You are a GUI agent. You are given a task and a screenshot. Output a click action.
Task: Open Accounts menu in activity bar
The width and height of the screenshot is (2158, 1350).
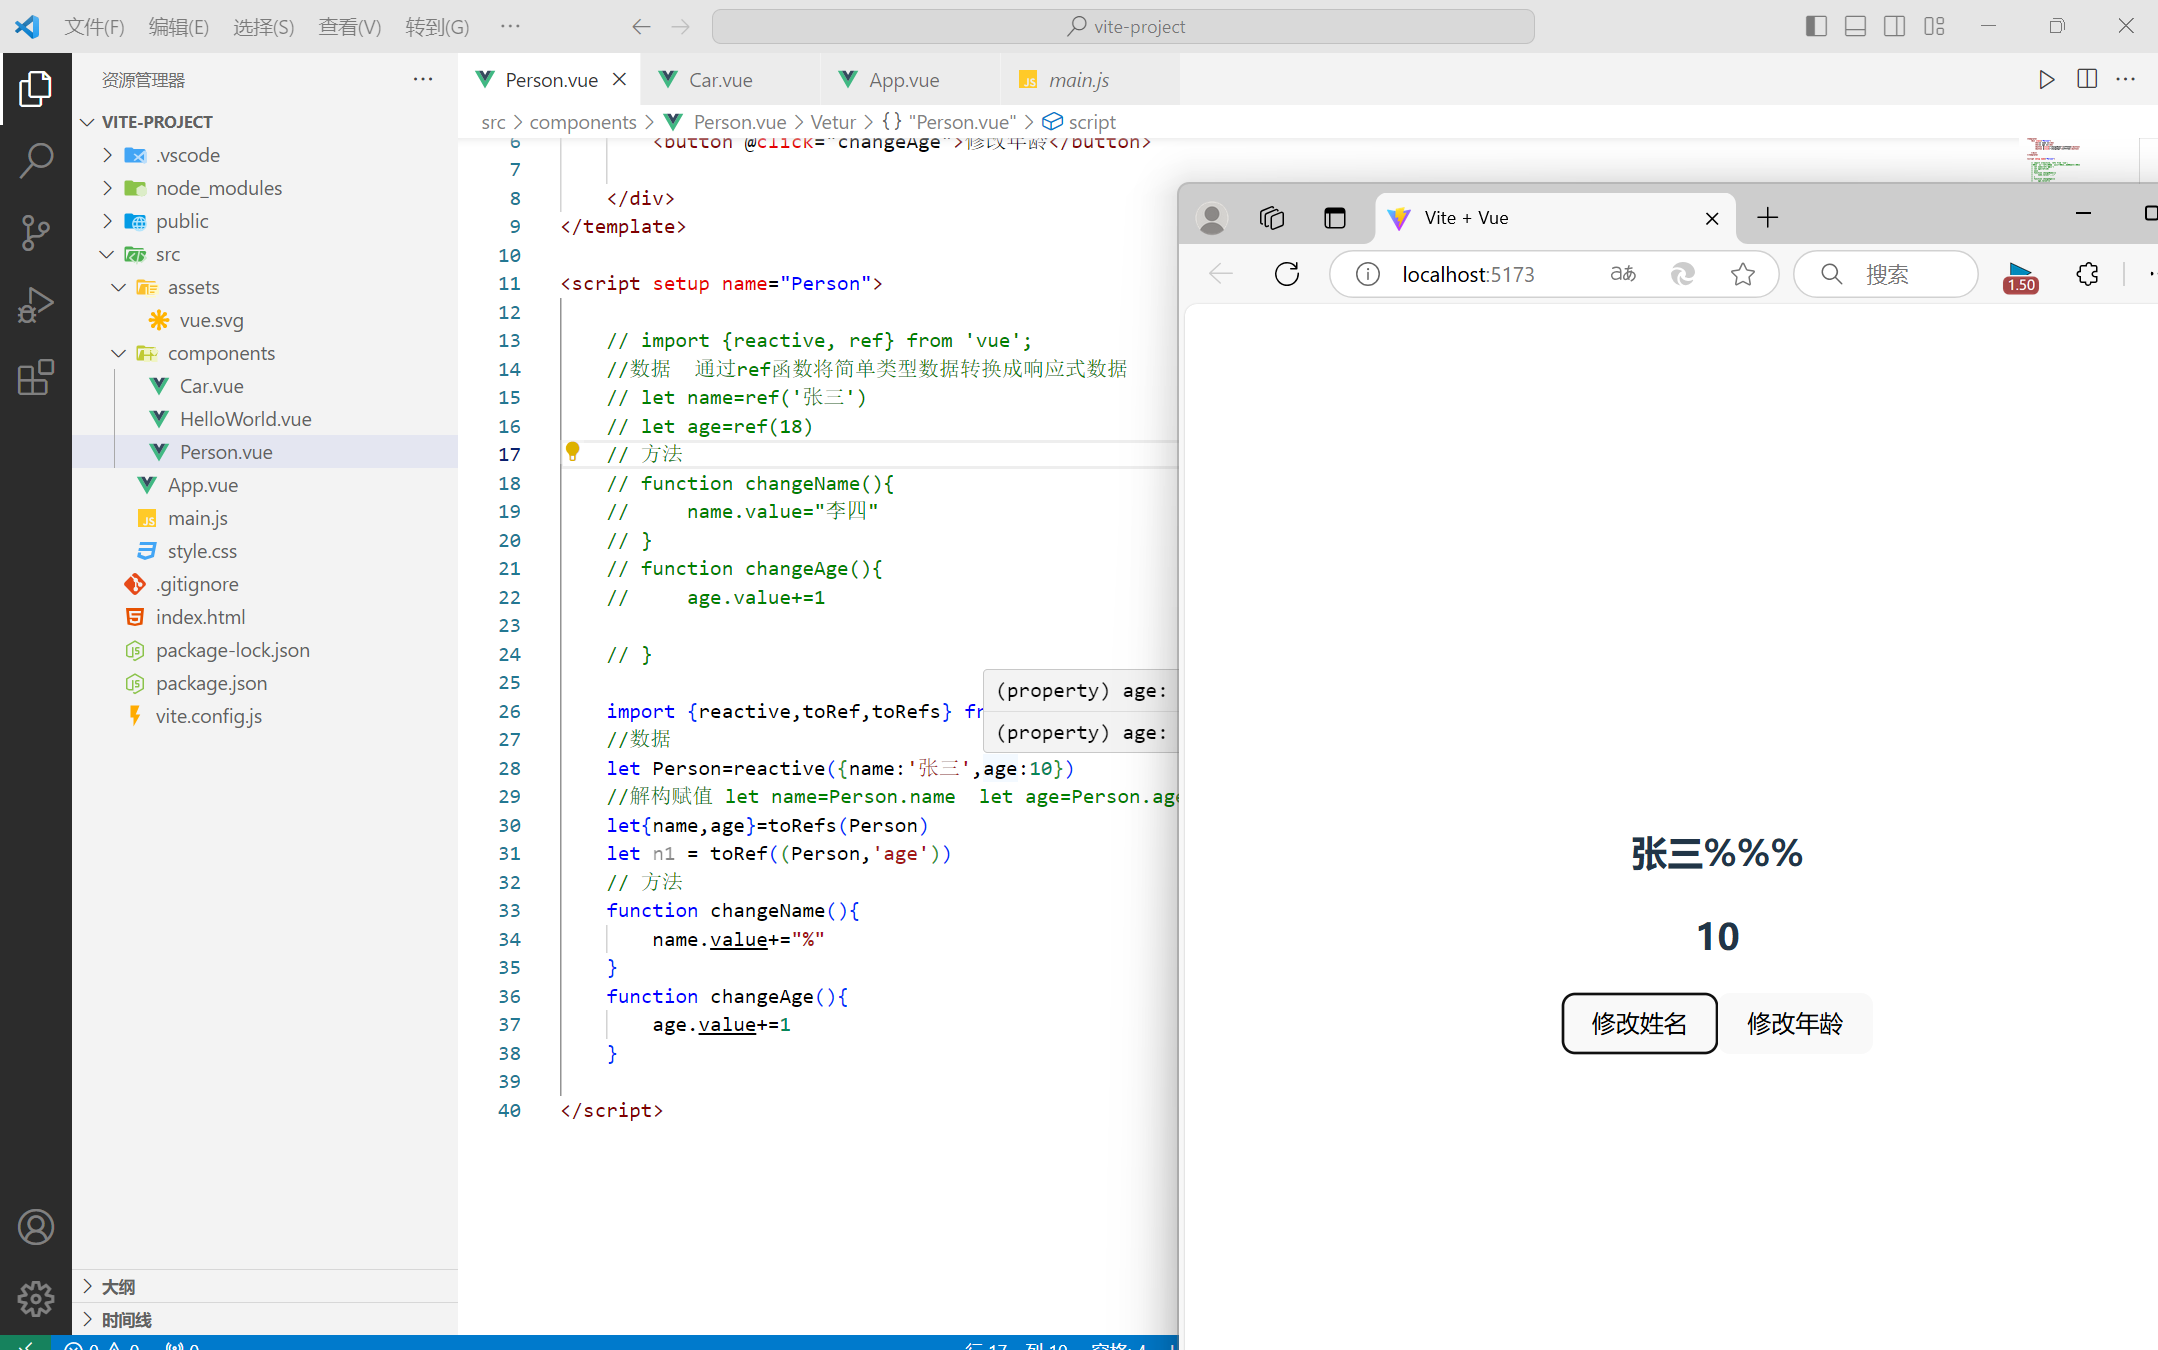tap(36, 1227)
